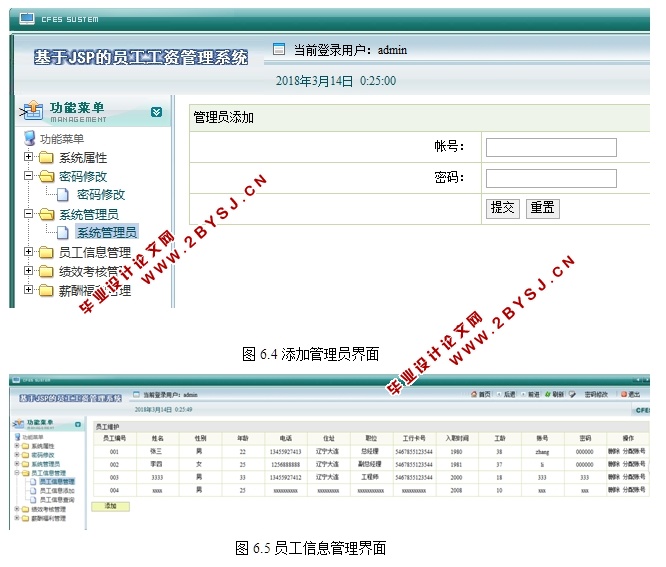The width and height of the screenshot is (666, 567).
Task: Collapse the 员工信息管理 folder in Figure 6.5
Action: tap(17, 472)
